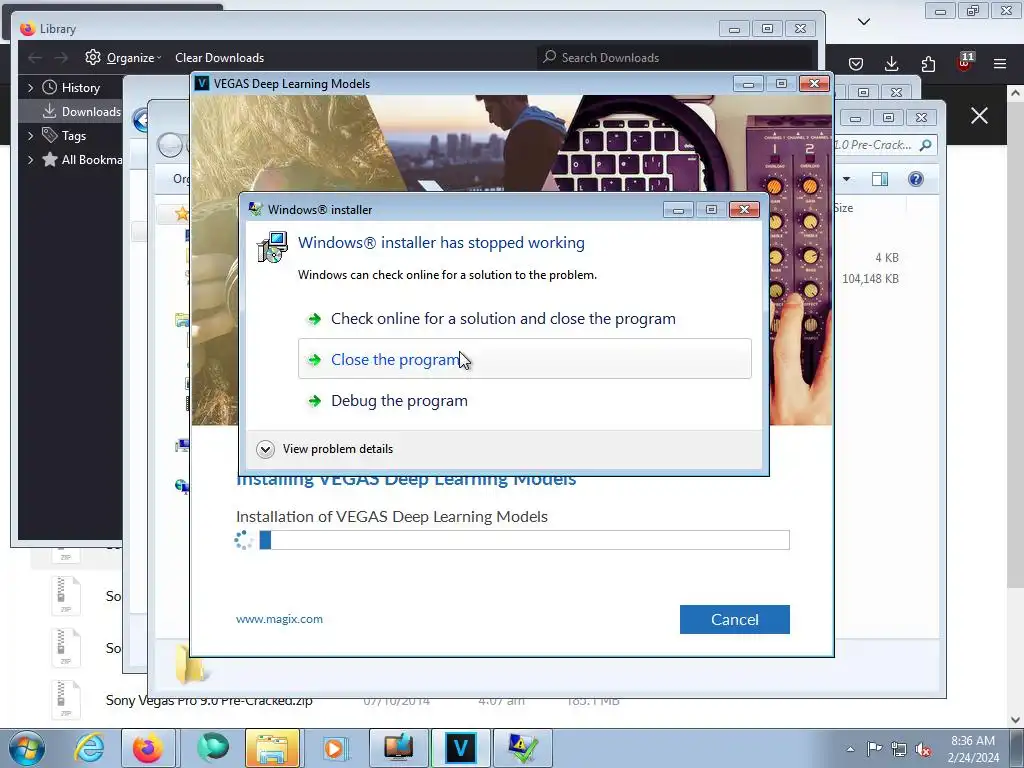The width and height of the screenshot is (1024, 768).
Task: Switch to the monitor app taskbar icon
Action: click(398, 748)
